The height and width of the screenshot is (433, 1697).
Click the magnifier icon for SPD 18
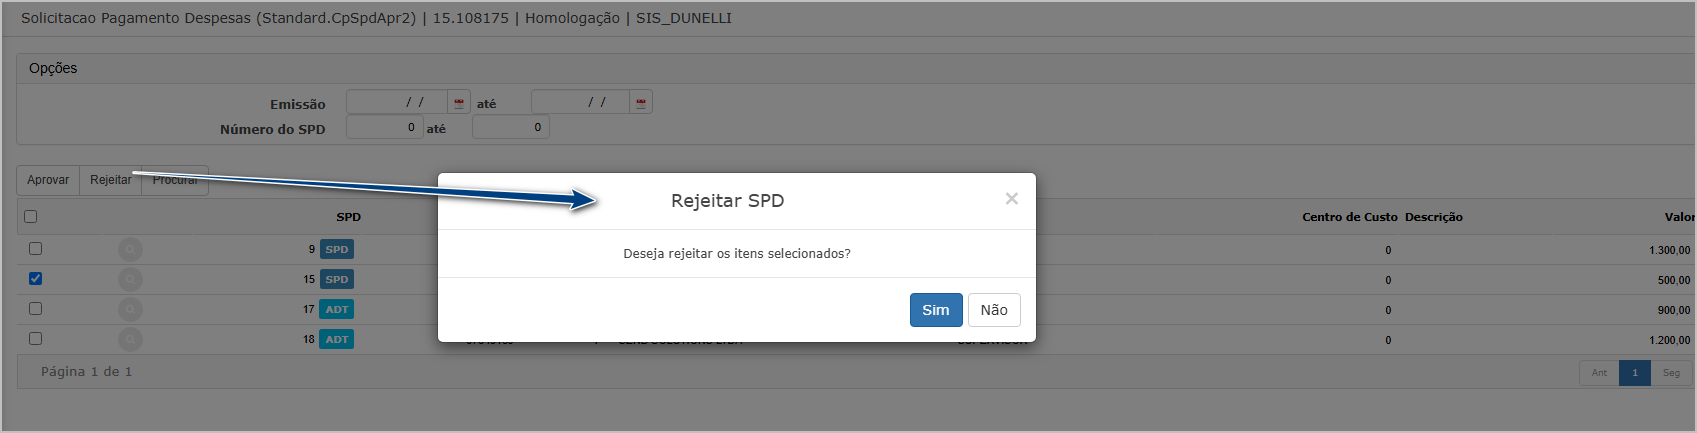pyautogui.click(x=130, y=339)
